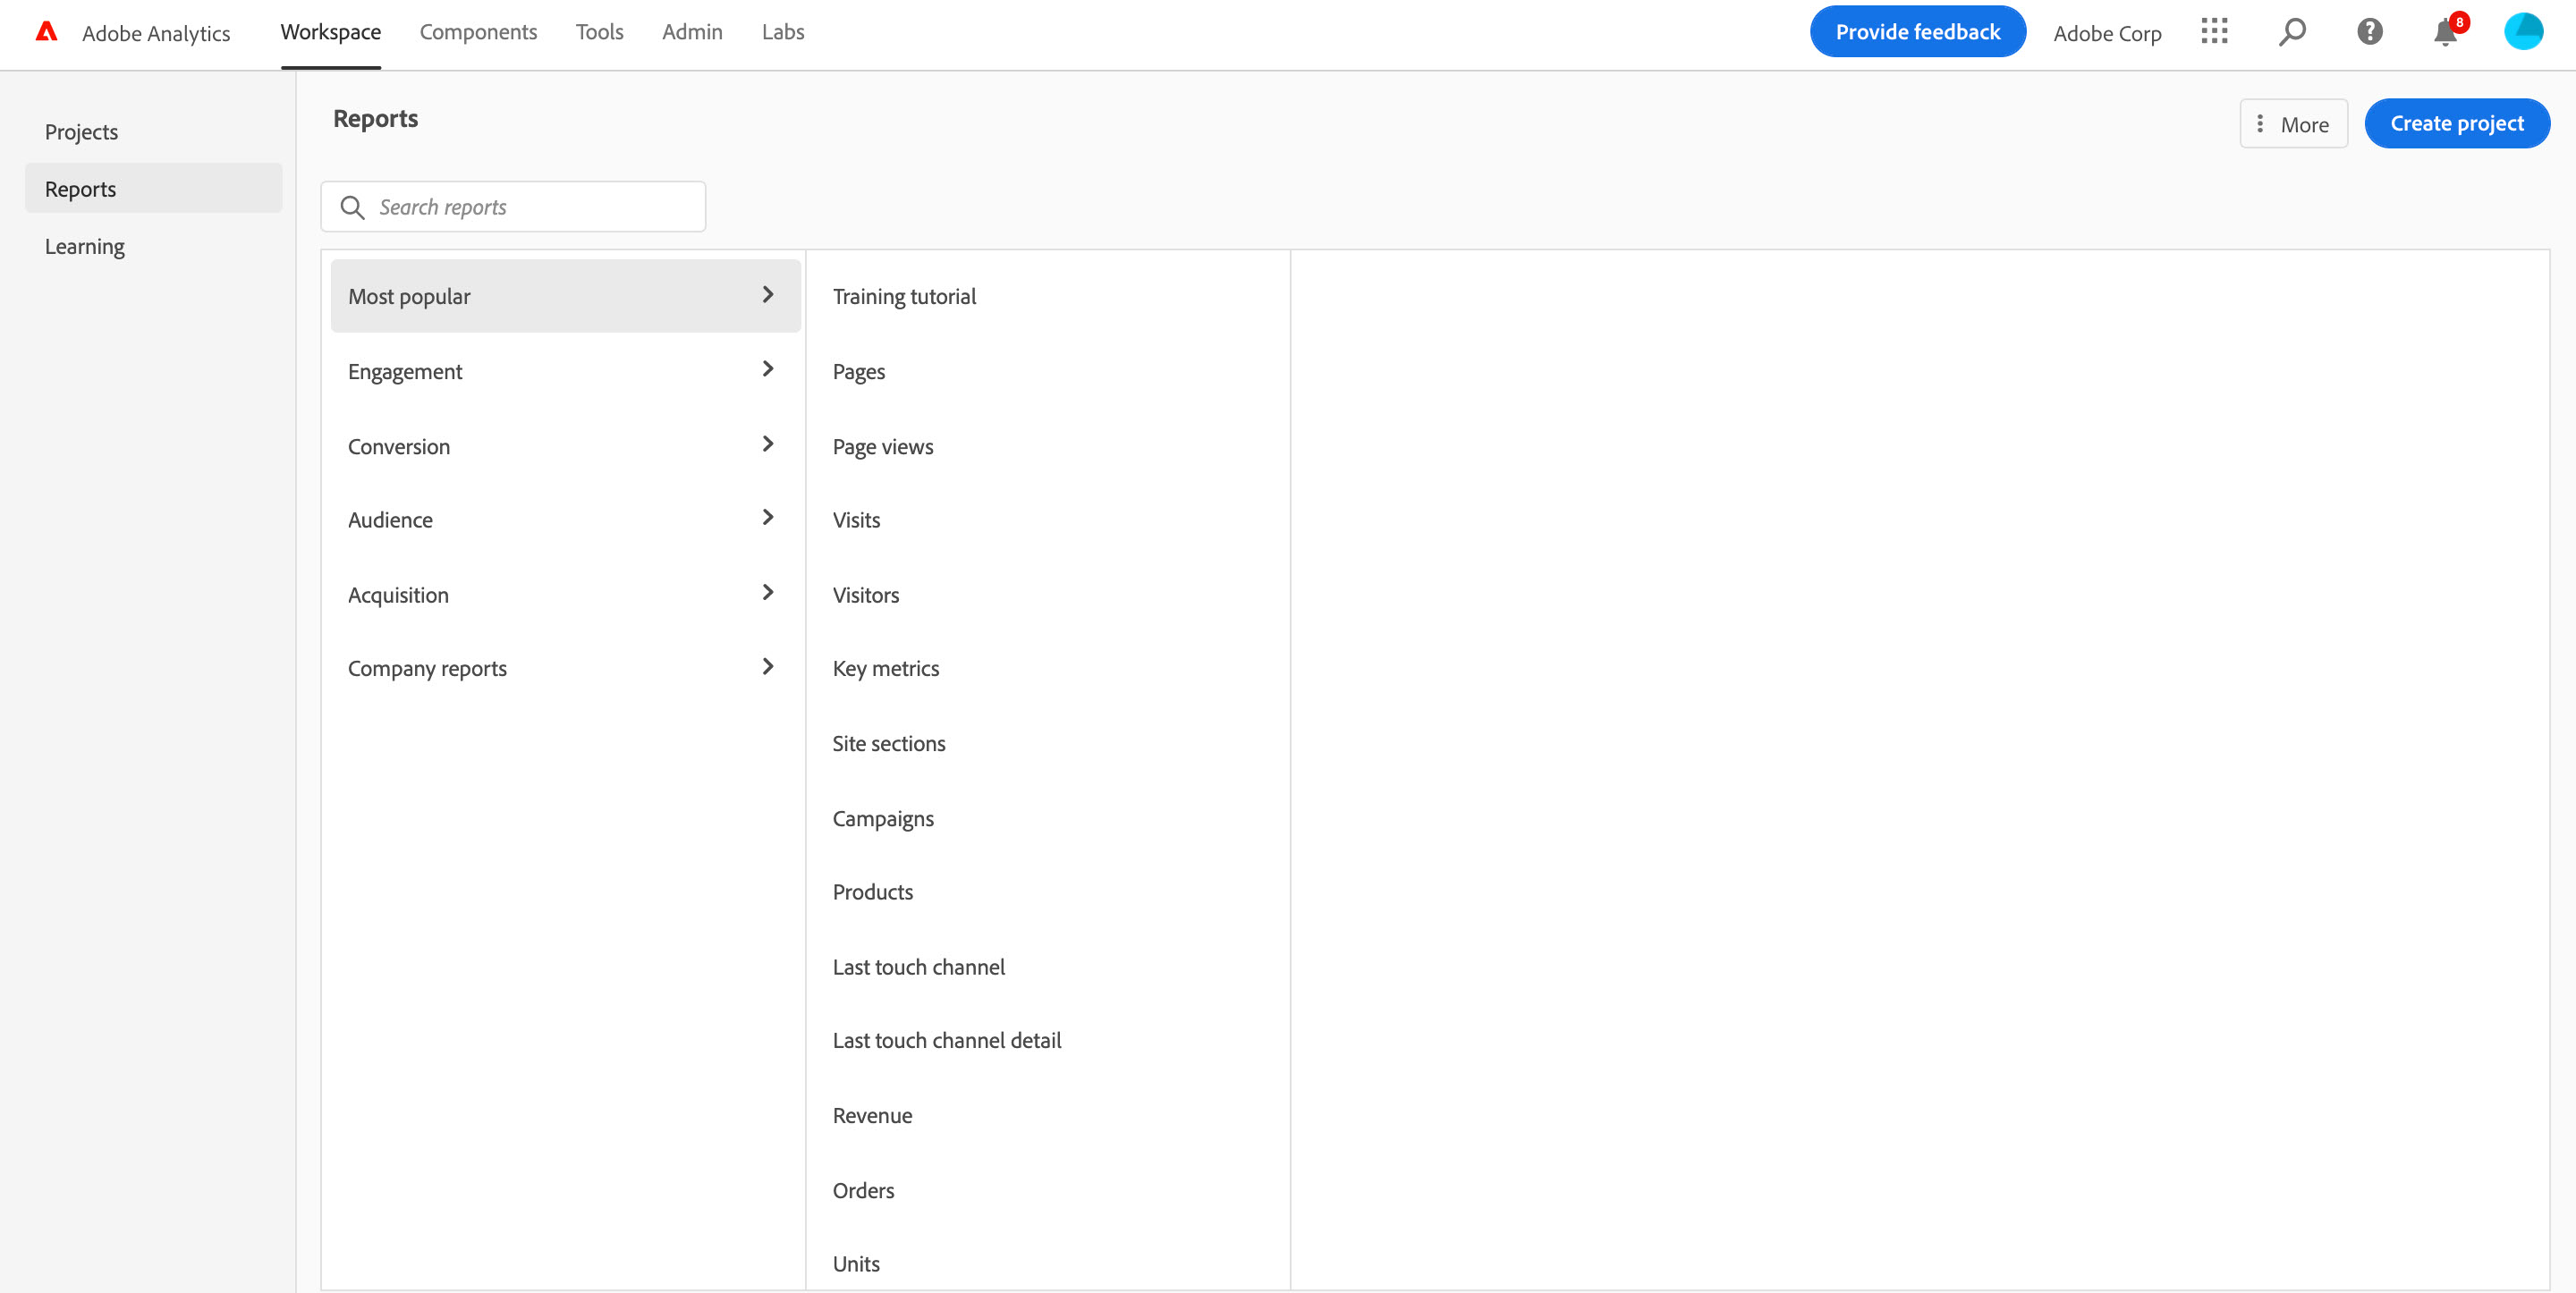Expand the Audience category chevron
2576x1293 pixels.
click(767, 518)
